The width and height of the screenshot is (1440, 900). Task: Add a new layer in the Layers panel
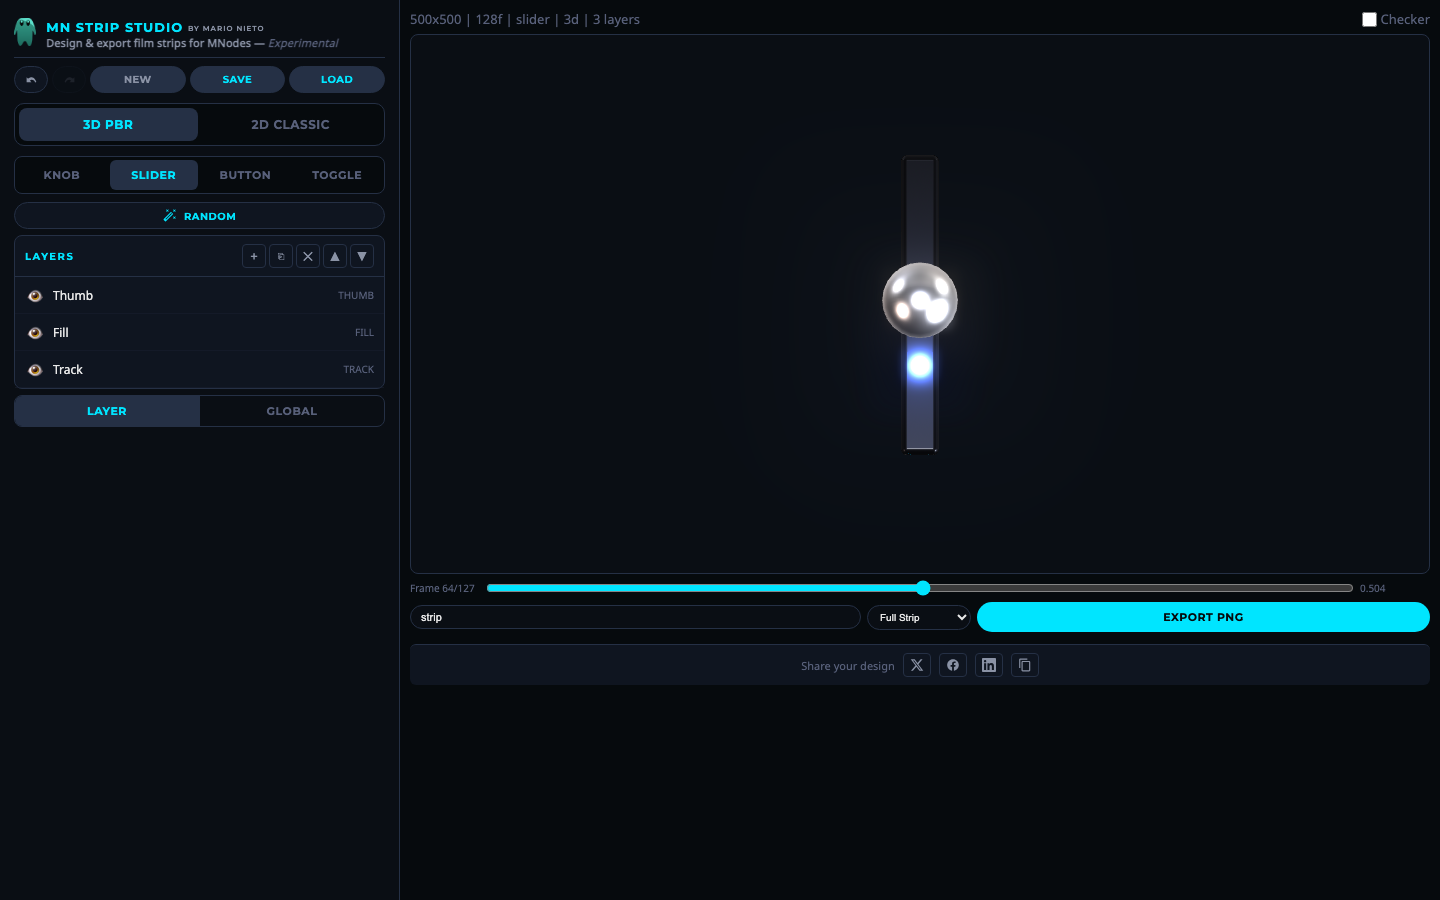(254, 256)
